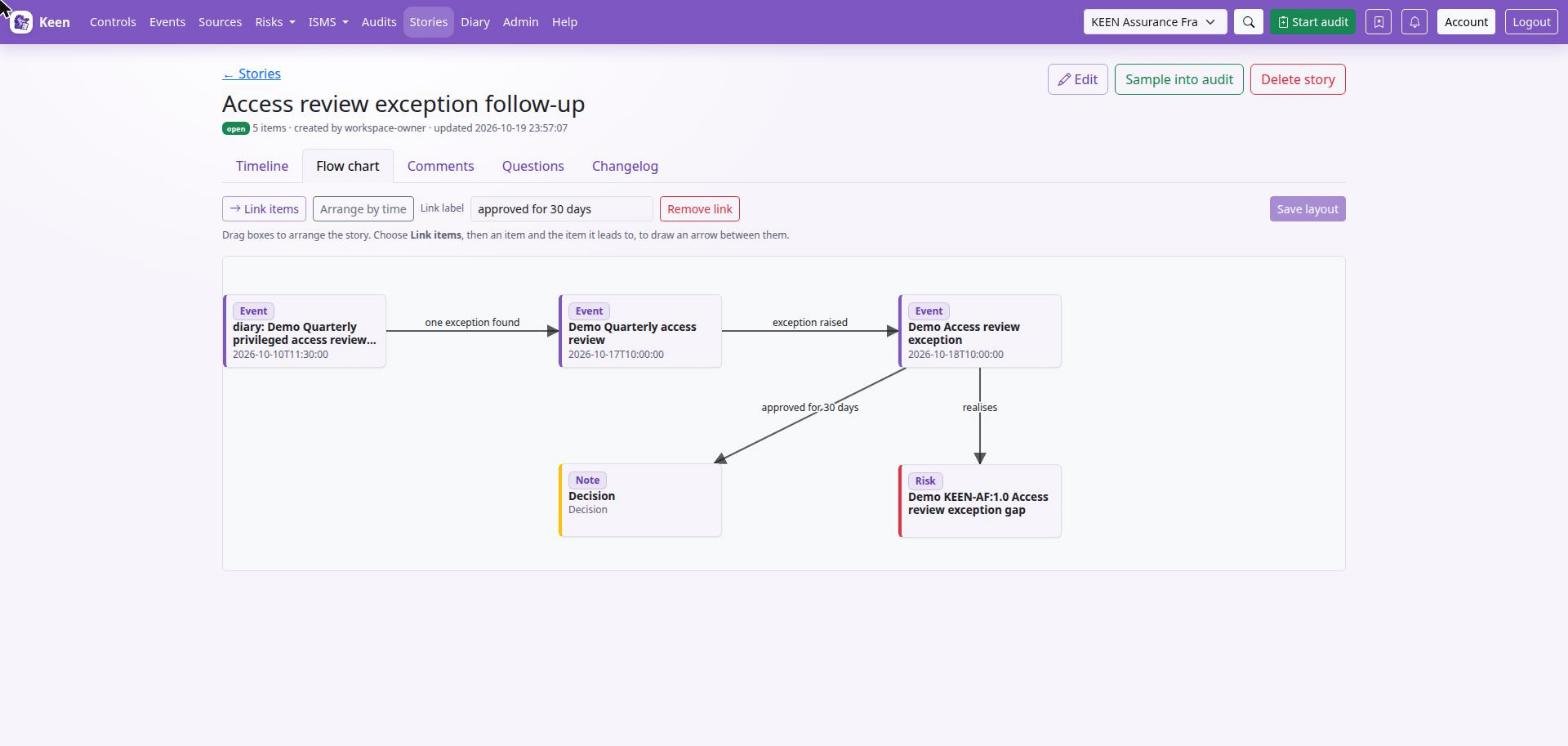Go to the Admin section
This screenshot has width=1568, height=746.
[520, 22]
